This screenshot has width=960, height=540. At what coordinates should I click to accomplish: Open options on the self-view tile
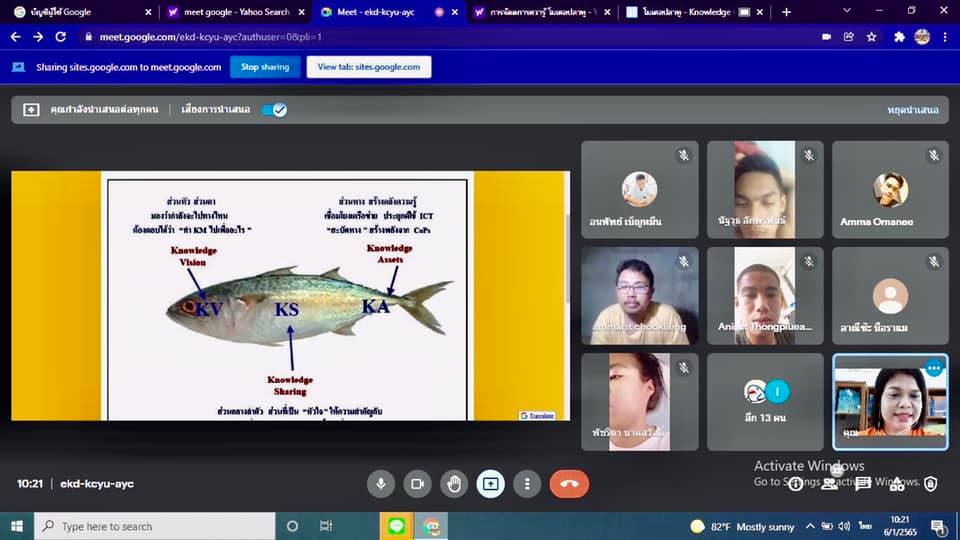coord(934,368)
